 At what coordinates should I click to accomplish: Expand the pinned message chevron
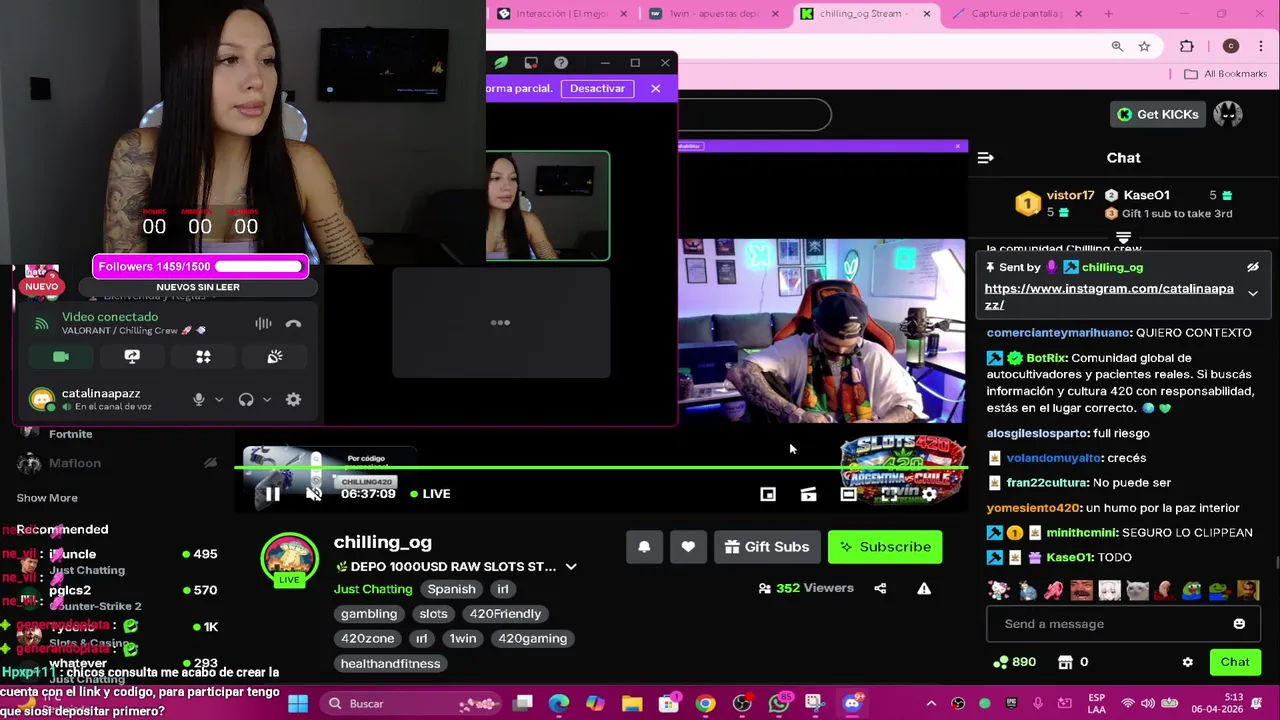[1252, 293]
